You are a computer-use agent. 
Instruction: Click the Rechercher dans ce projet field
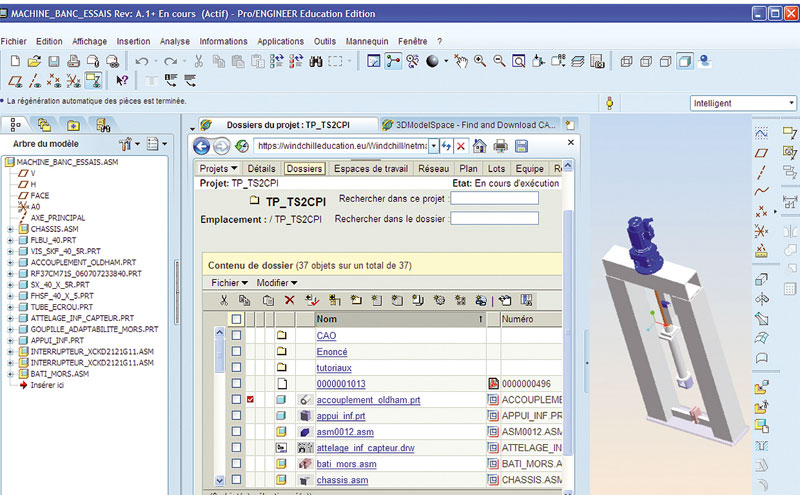494,199
